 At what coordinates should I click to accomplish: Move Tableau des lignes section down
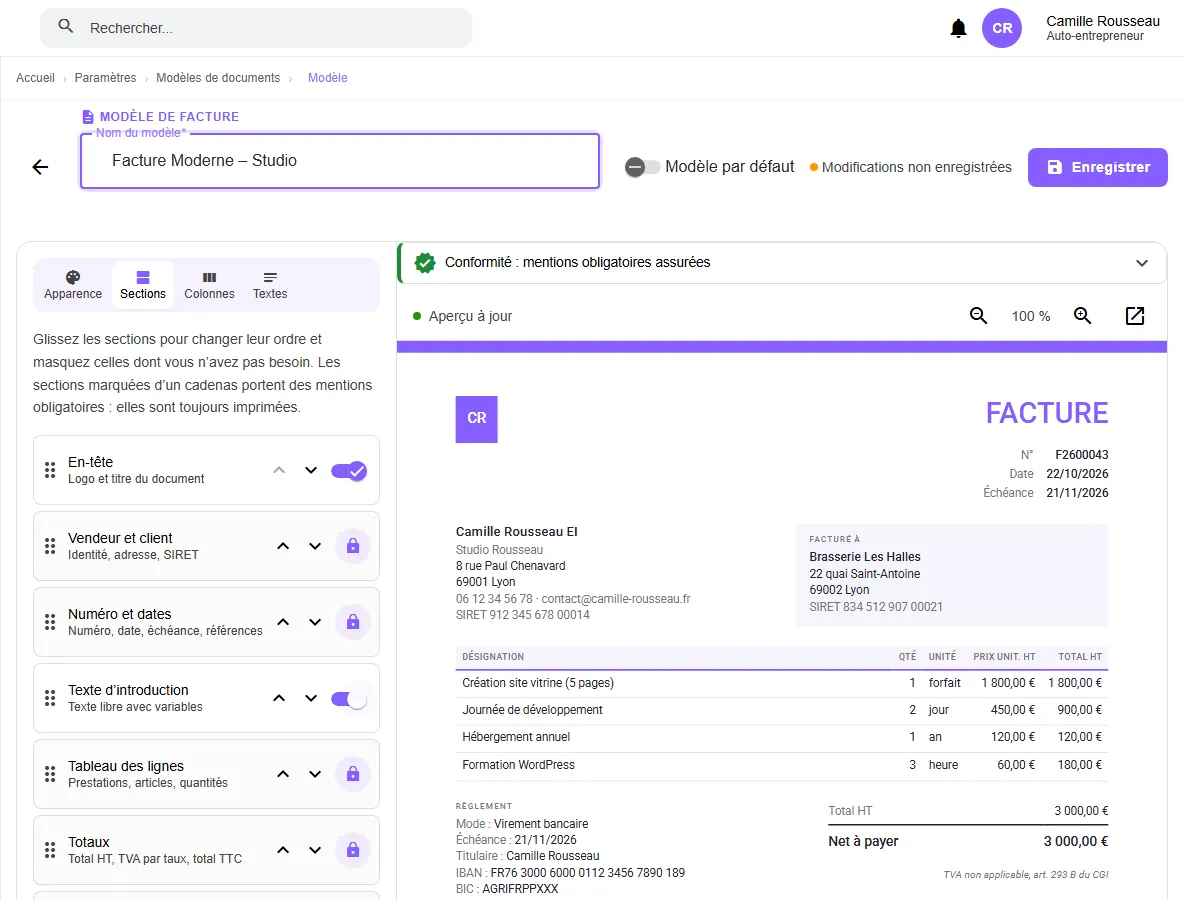[x=315, y=774]
